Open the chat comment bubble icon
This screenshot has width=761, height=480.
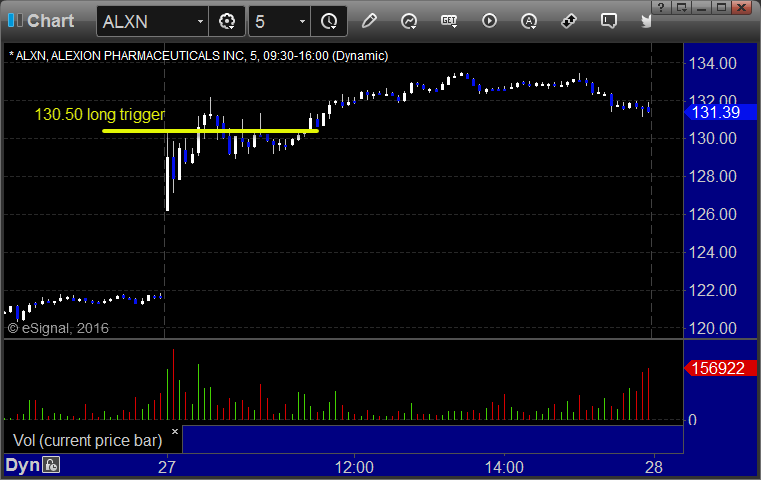tap(609, 21)
